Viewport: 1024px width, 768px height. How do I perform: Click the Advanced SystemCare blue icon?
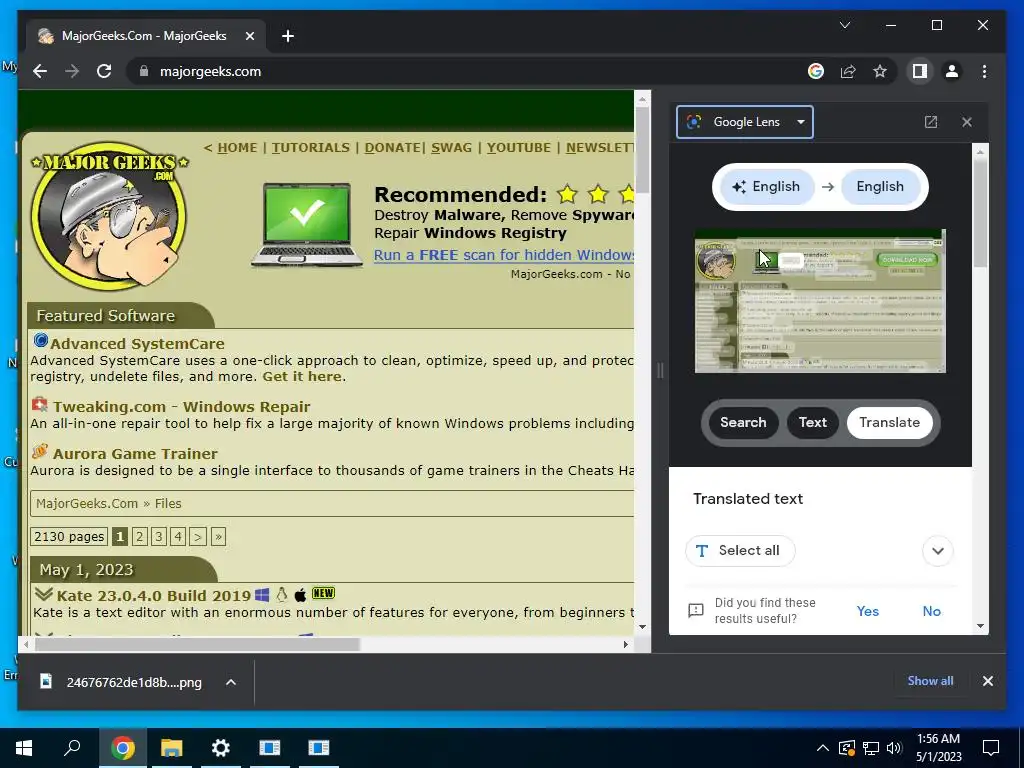coord(40,340)
